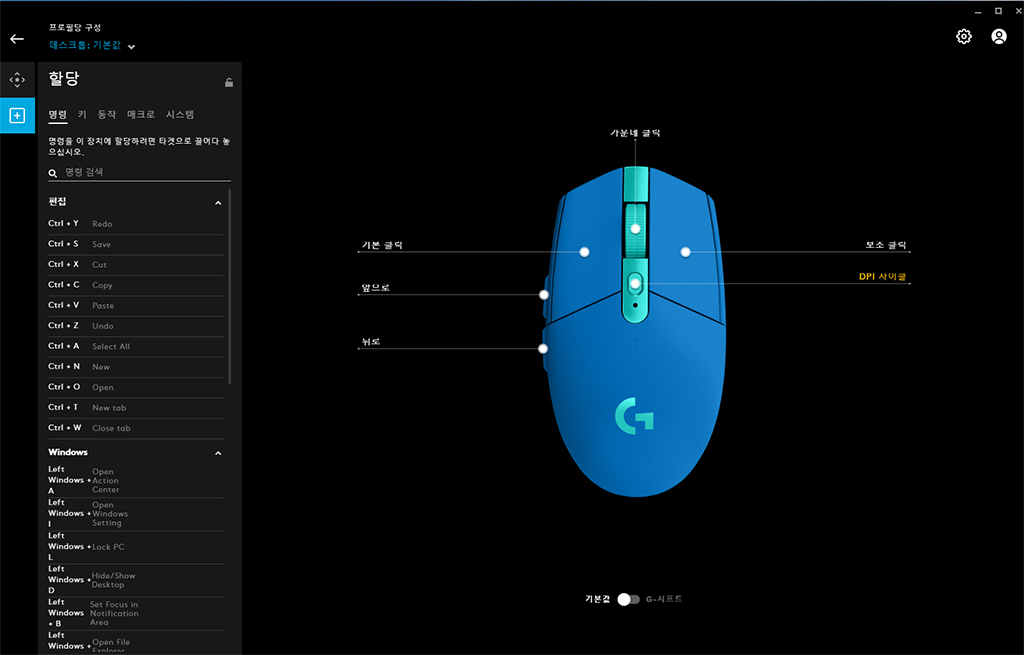Select the assignments plus-square sidebar tab
1024x655 pixels.
click(17, 116)
